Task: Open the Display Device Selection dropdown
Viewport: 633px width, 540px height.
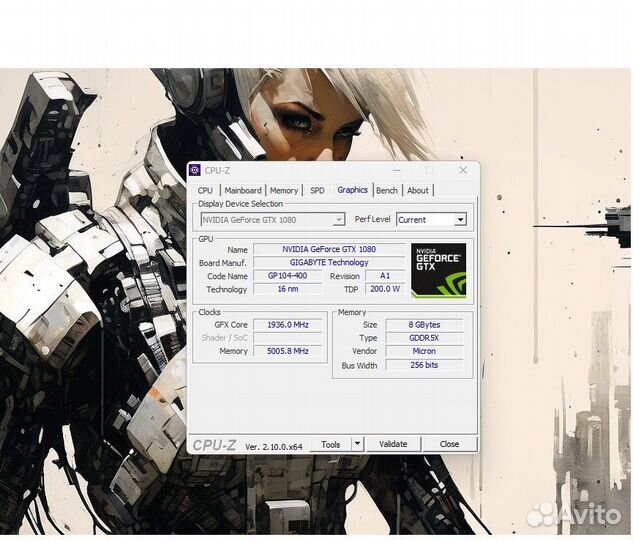Action: 272,220
